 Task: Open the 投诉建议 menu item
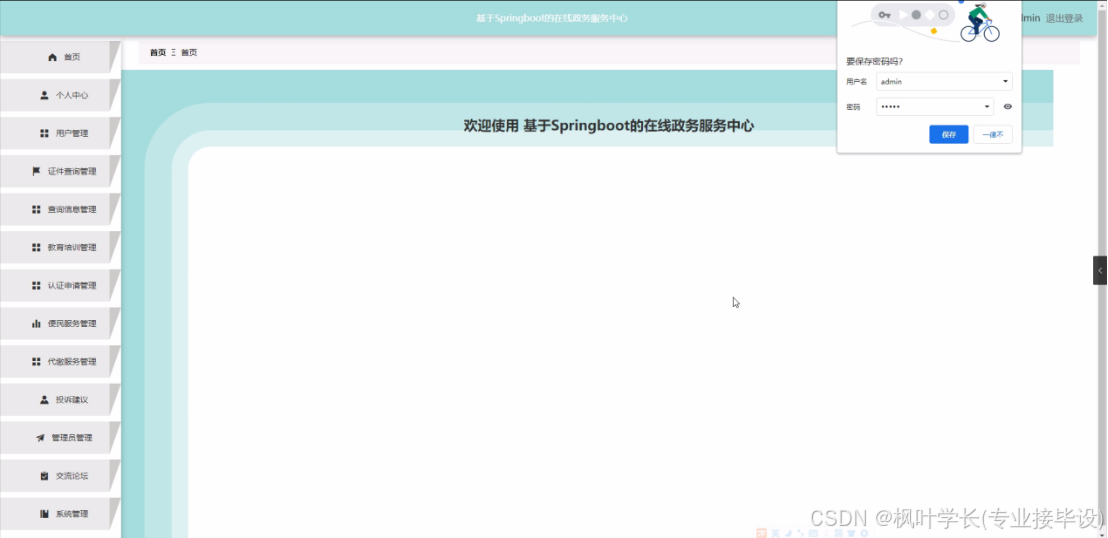pyautogui.click(x=60, y=399)
